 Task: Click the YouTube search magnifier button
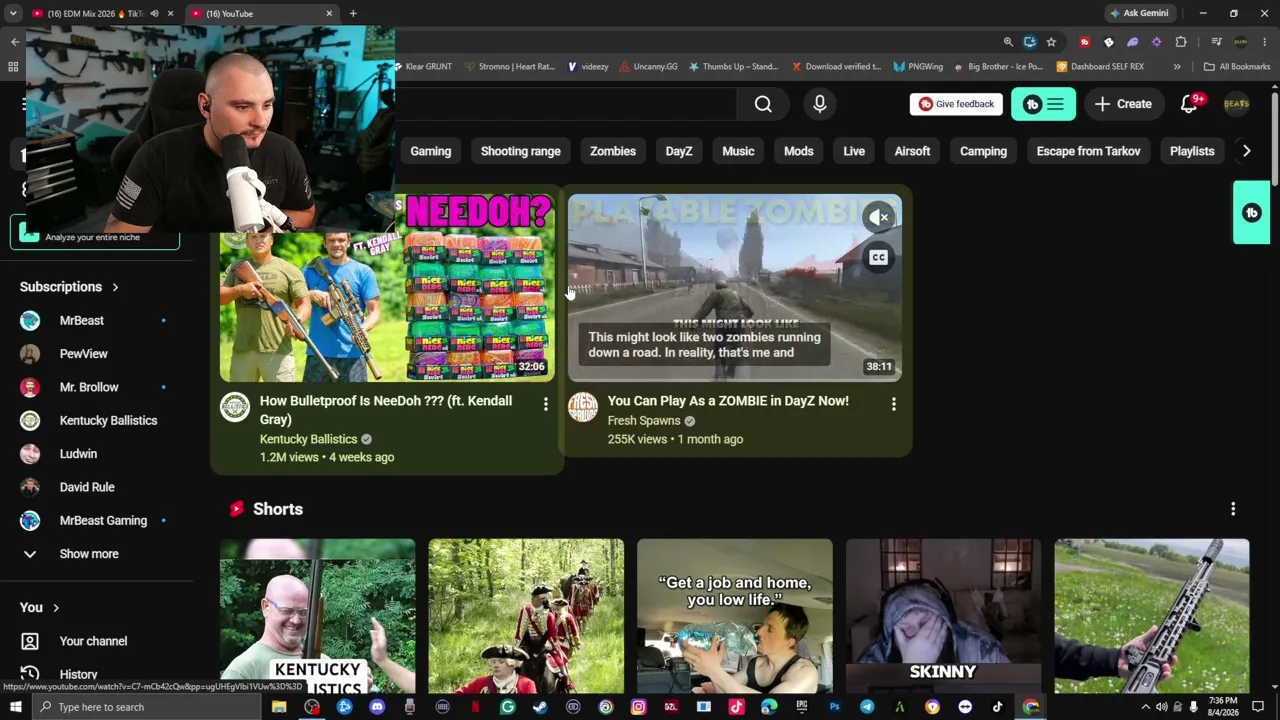[x=763, y=104]
